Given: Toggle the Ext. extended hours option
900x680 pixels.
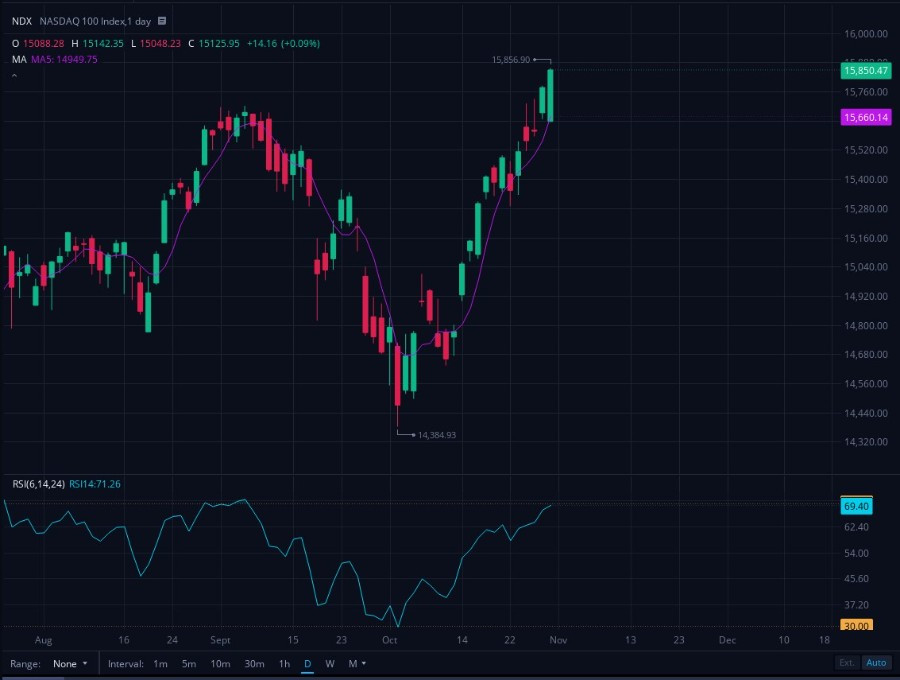Looking at the screenshot, I should pos(847,663).
